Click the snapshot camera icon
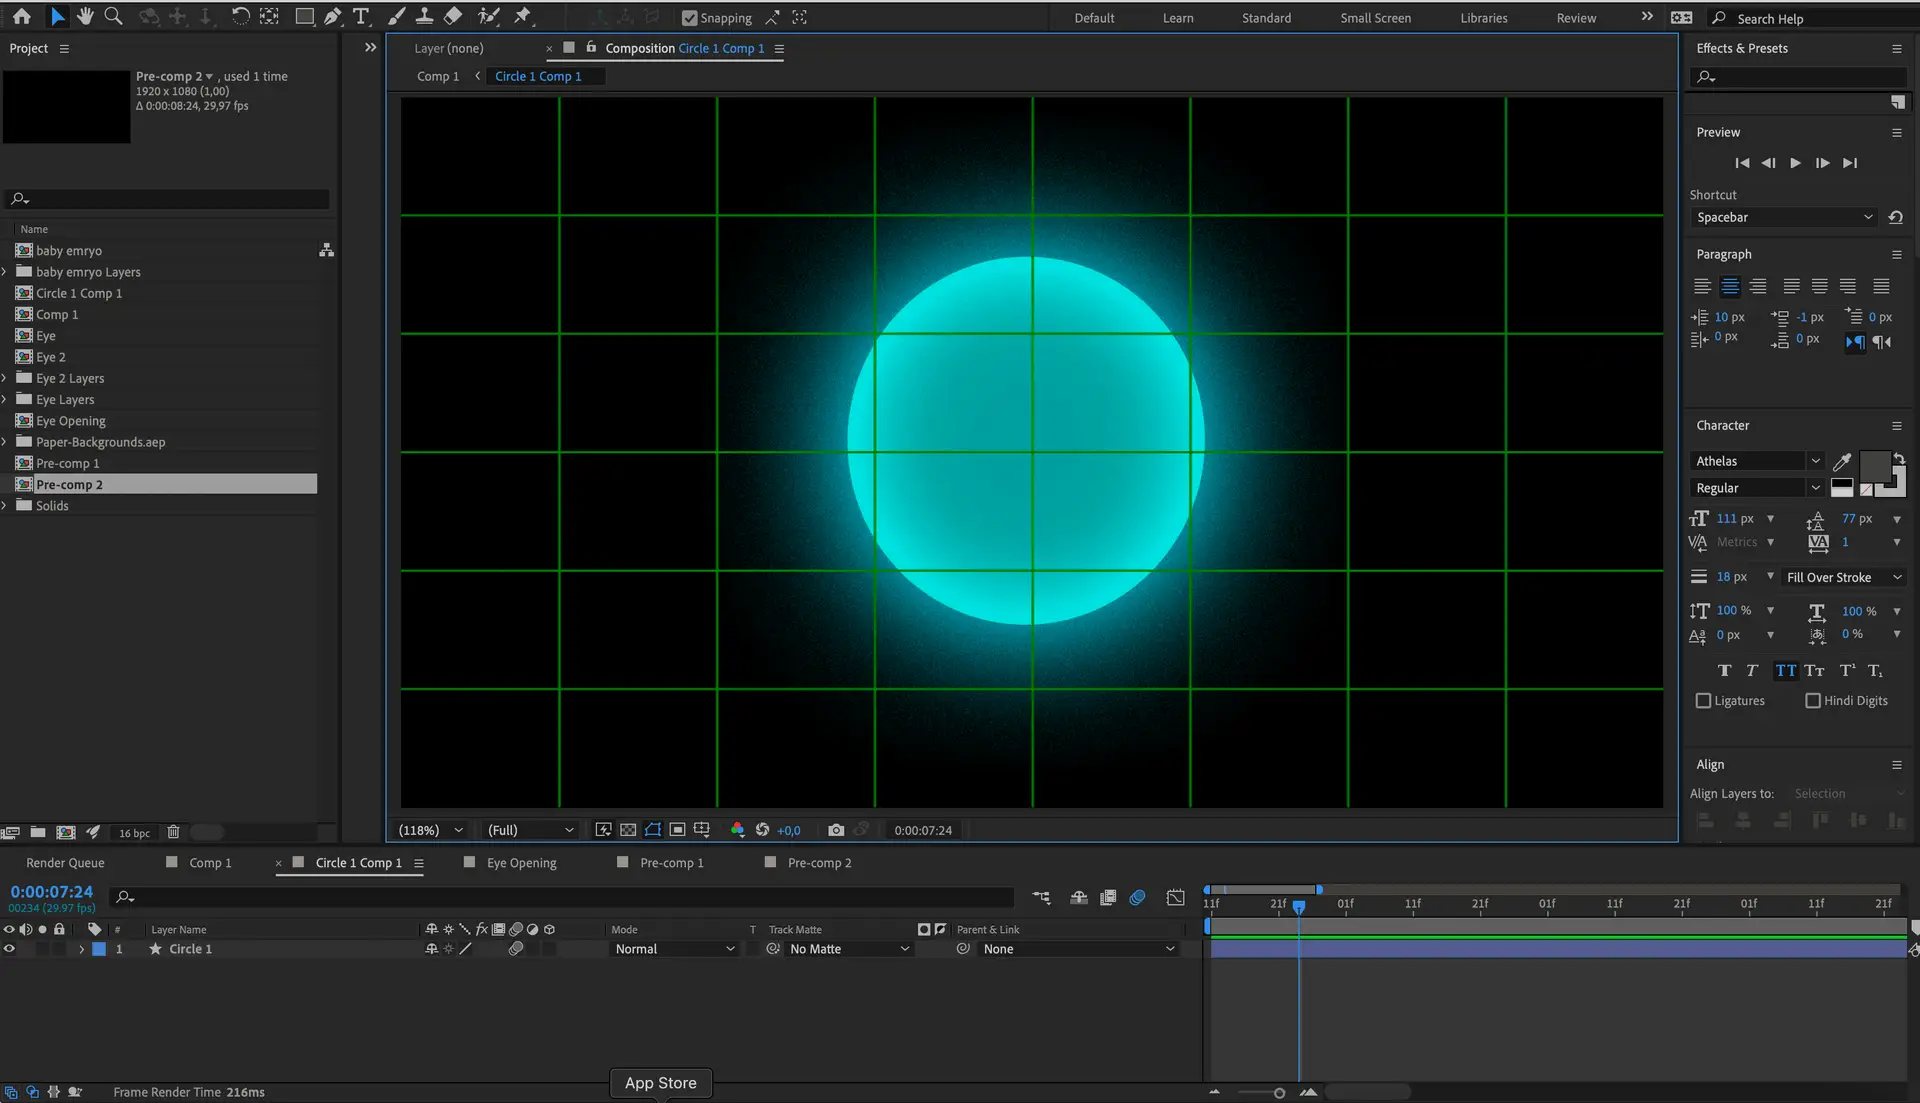Screen dimensions: 1920x1103 pos(836,830)
